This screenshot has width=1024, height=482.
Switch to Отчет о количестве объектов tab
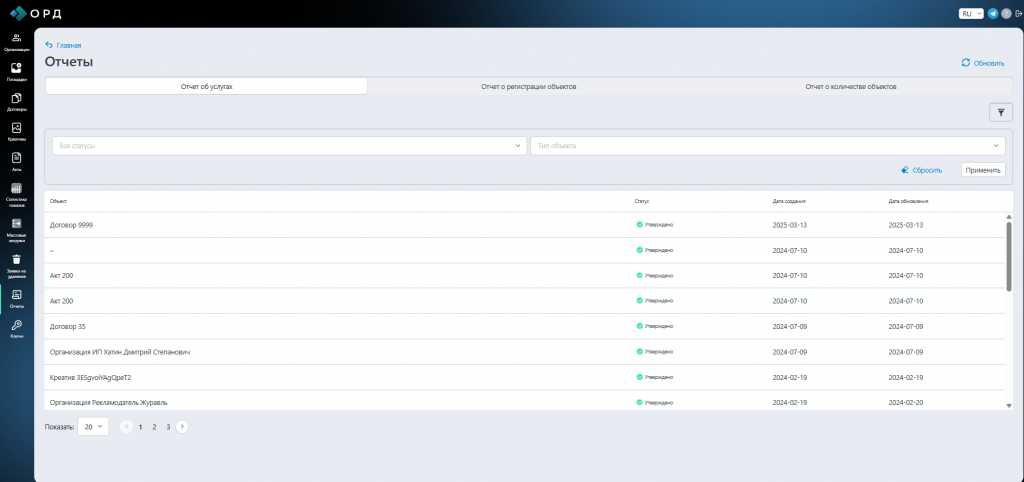(x=850, y=86)
